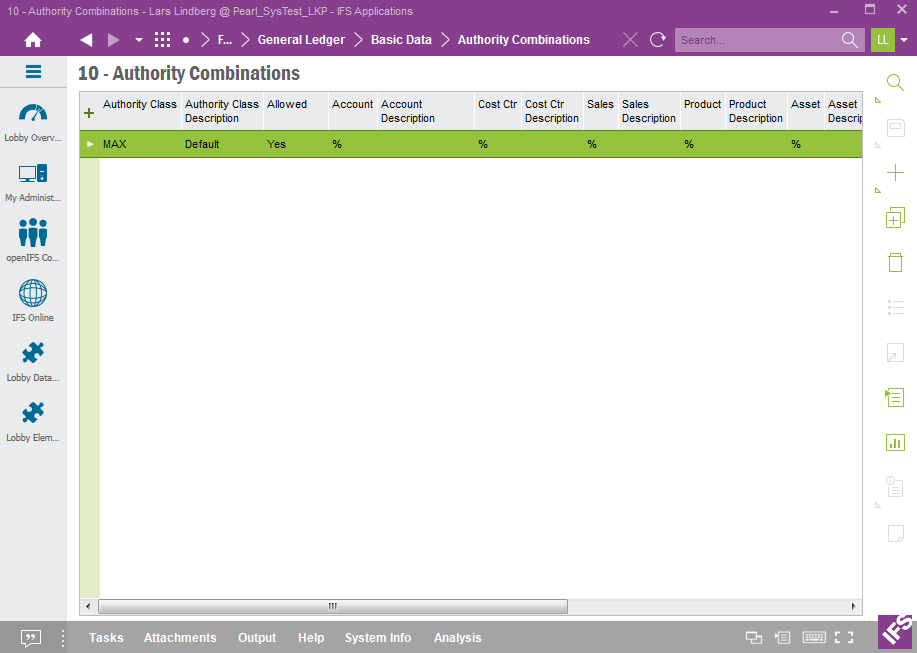The image size is (917, 653).
Task: Click the Home icon in top bar
Action: point(33,40)
